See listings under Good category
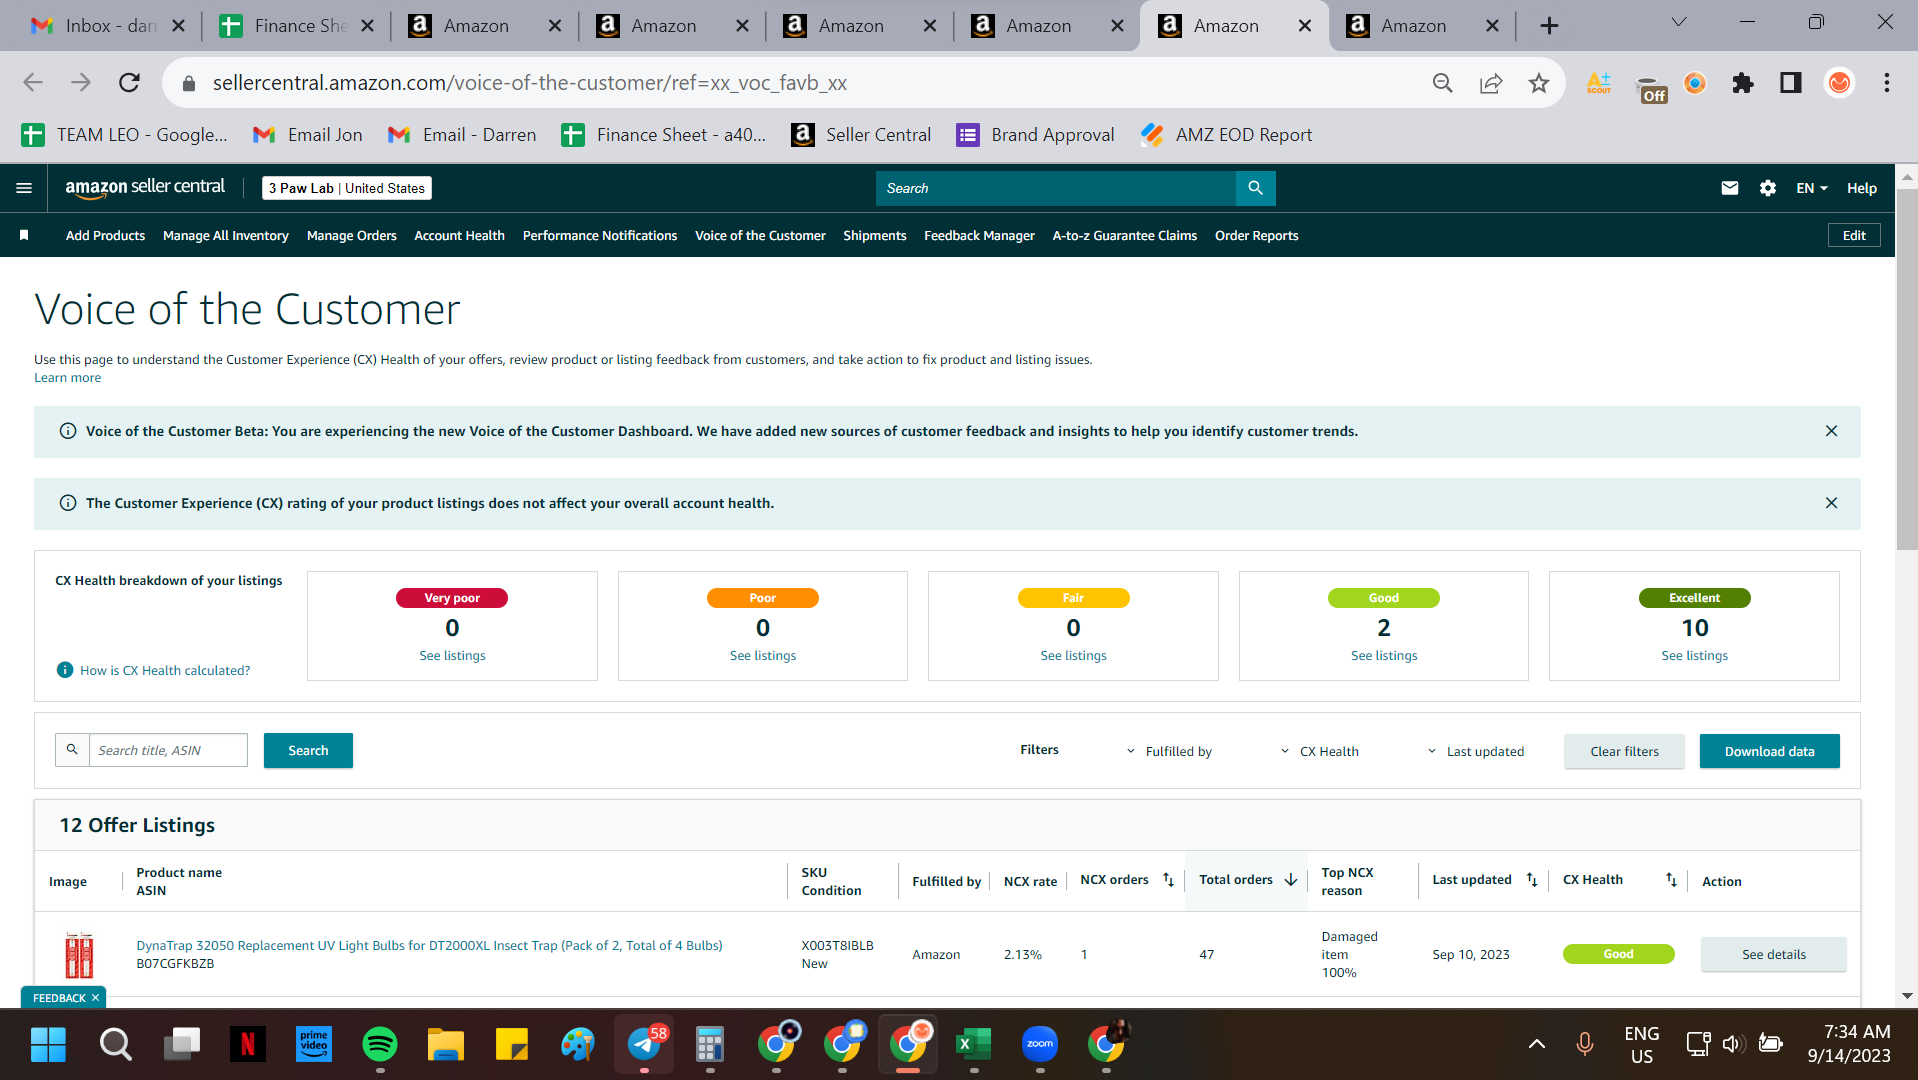This screenshot has height=1080, width=1918. [x=1384, y=656]
